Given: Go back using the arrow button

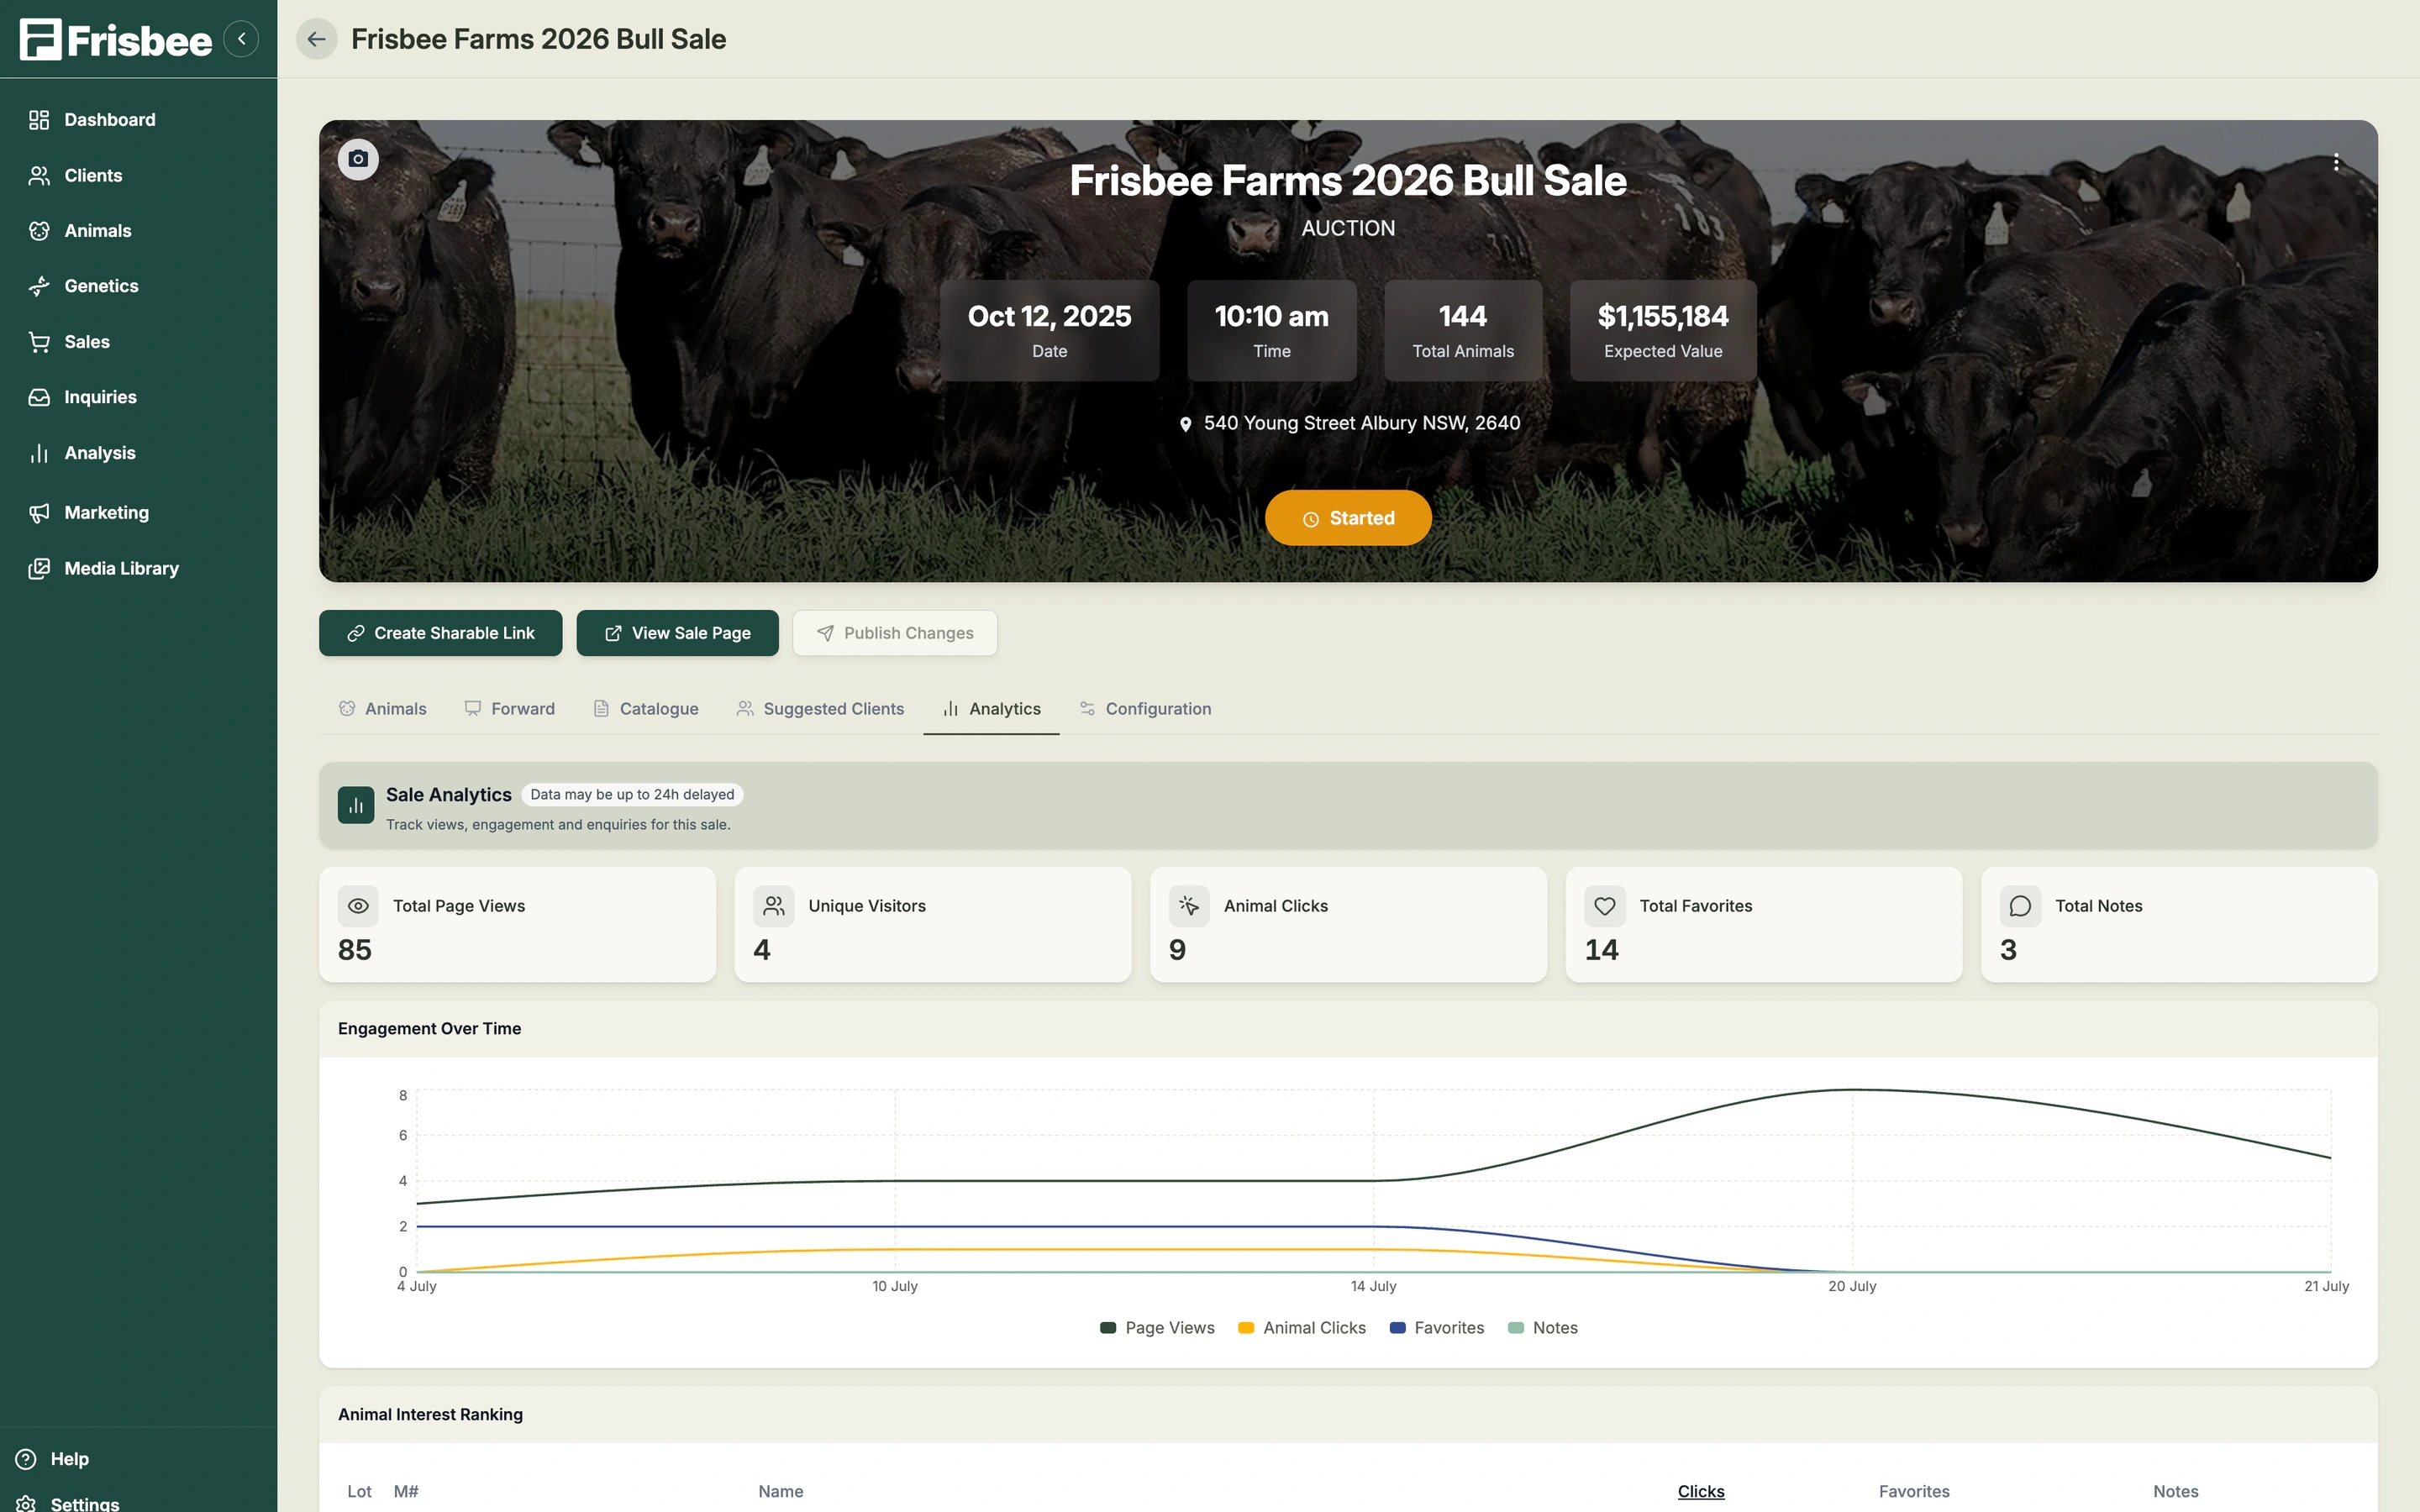Looking at the screenshot, I should (x=316, y=39).
